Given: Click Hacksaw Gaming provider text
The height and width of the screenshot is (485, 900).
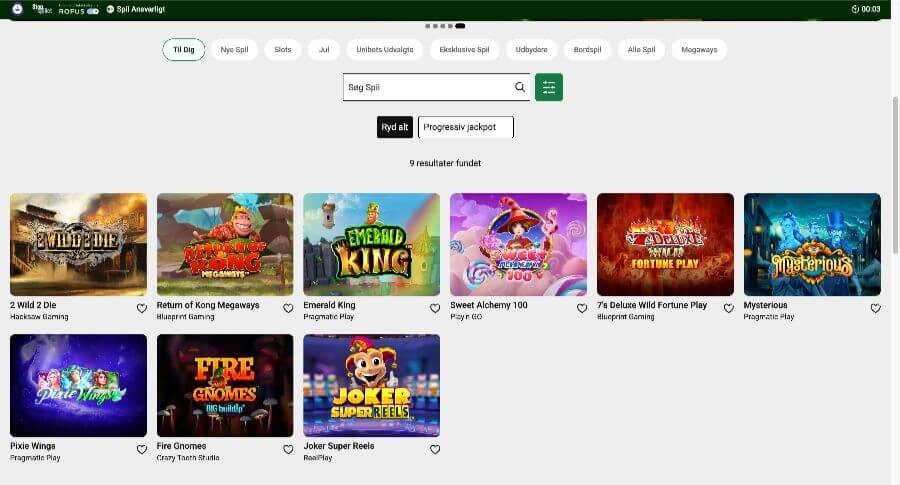Looking at the screenshot, I should point(39,317).
